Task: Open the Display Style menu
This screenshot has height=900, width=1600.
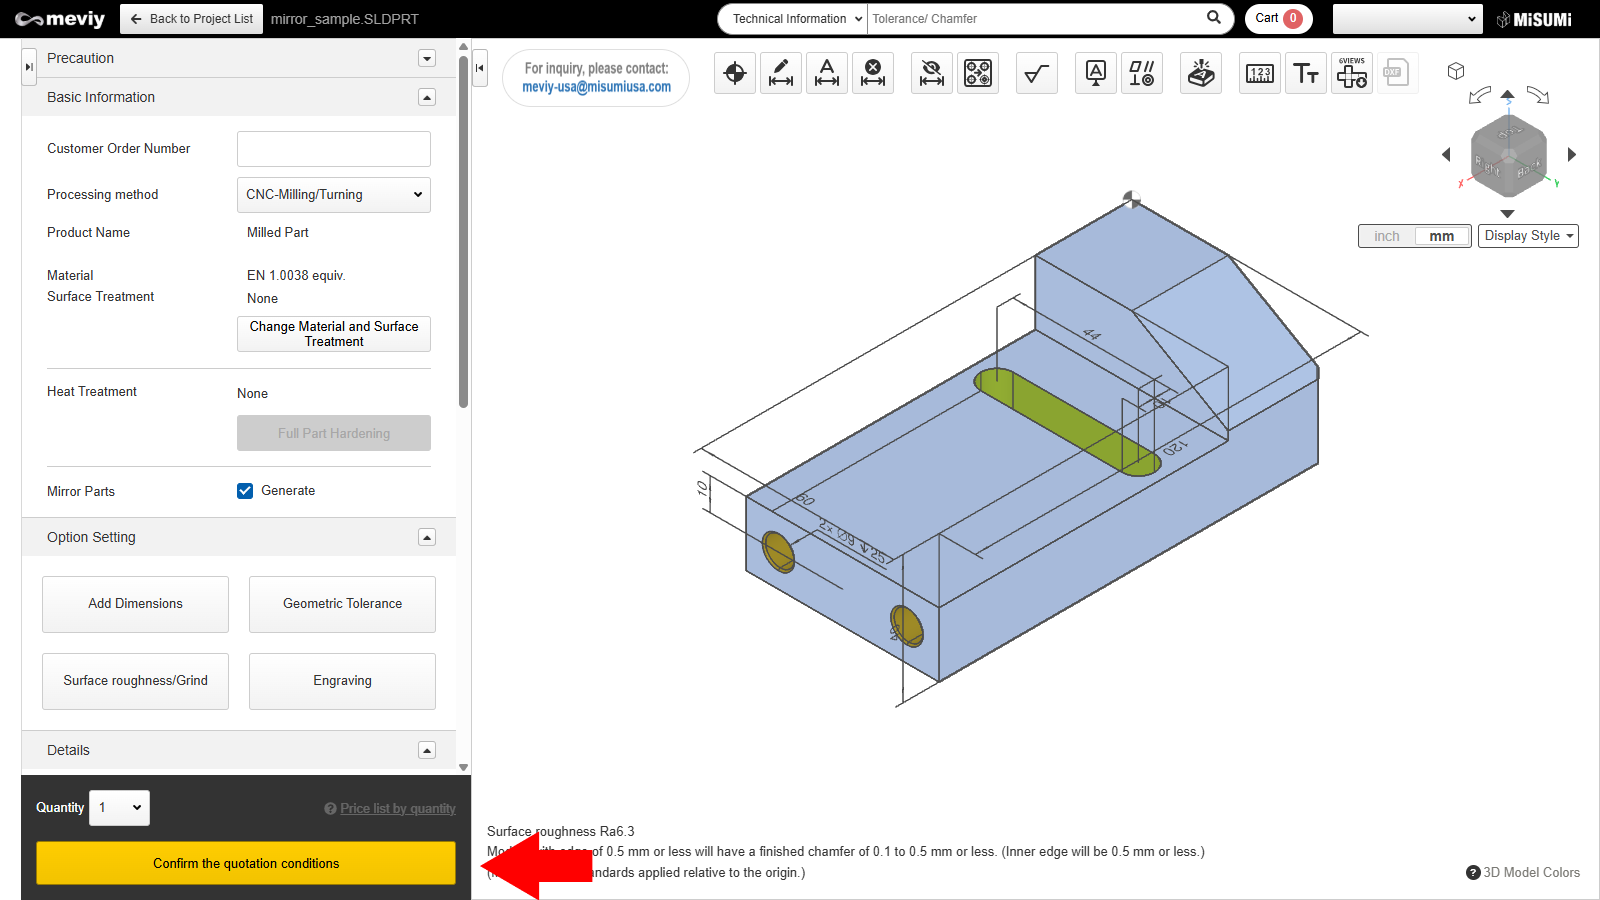Action: coord(1528,236)
